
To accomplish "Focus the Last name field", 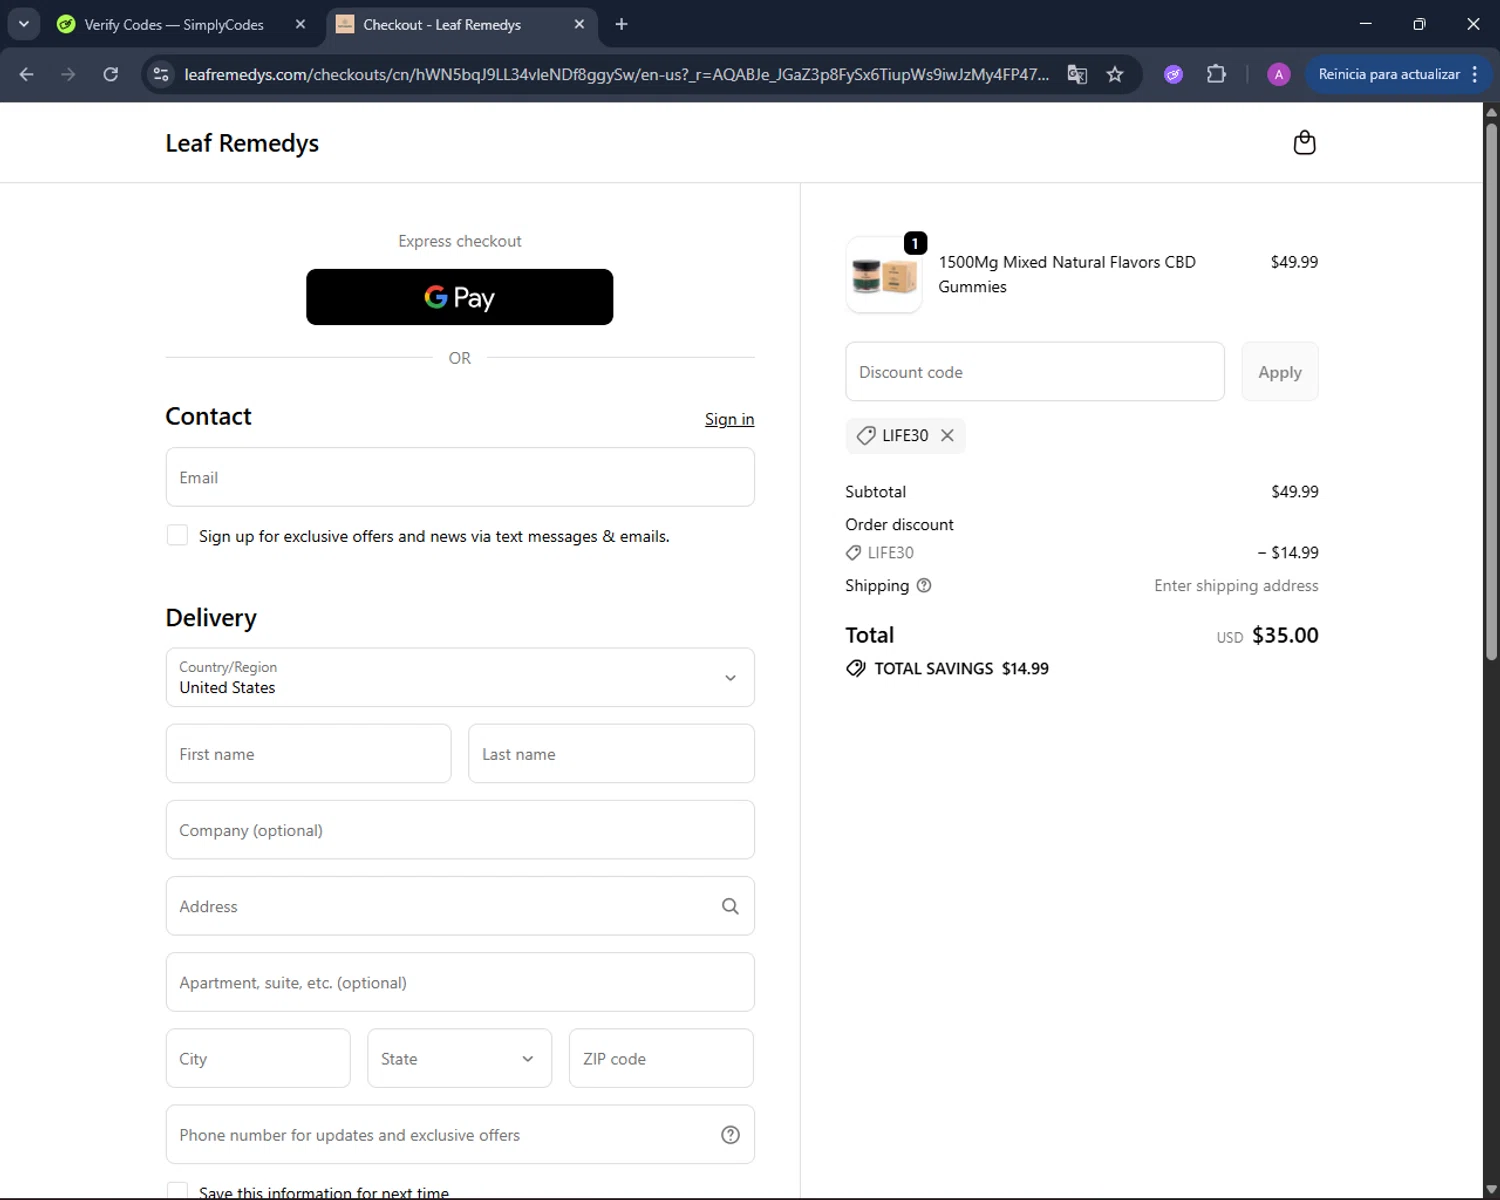I will point(611,754).
